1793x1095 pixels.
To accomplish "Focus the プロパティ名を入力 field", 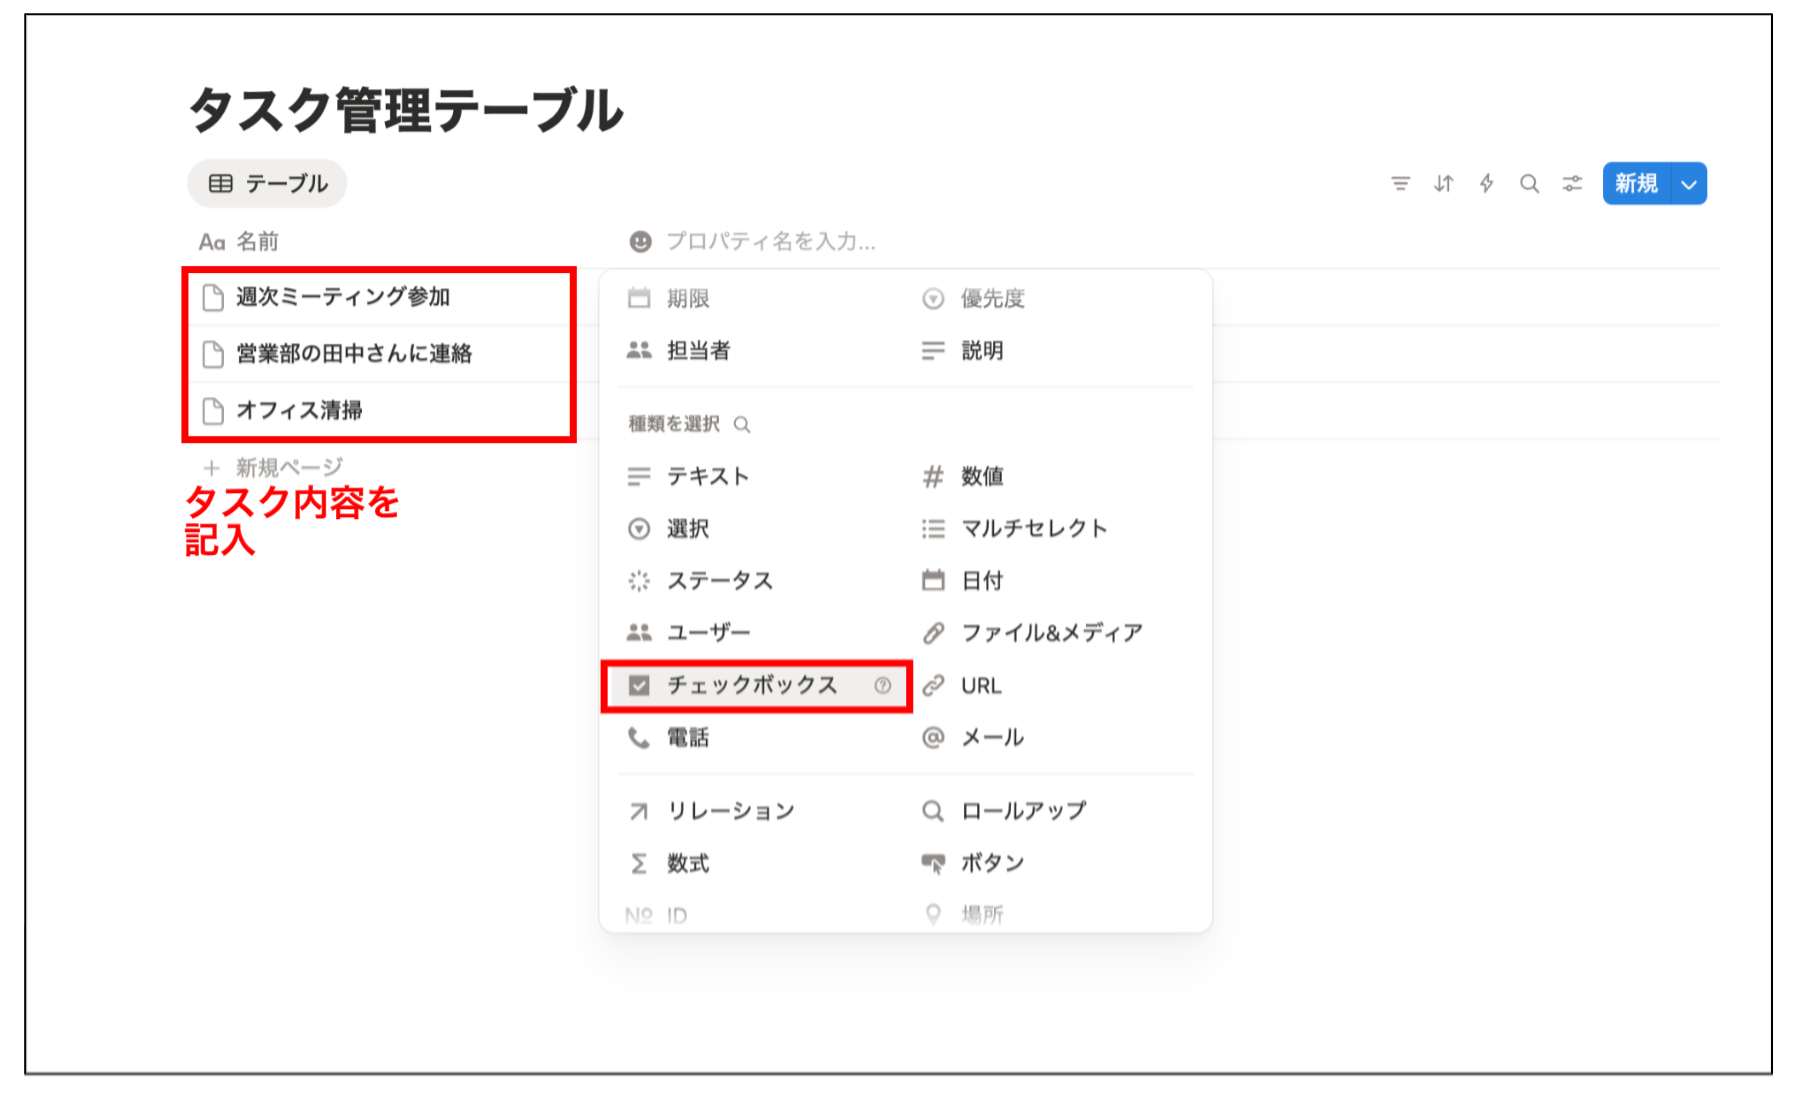I will pos(770,241).
